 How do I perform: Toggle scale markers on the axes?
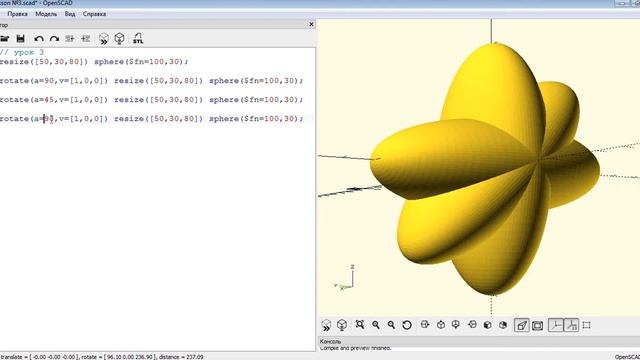[x=571, y=325]
